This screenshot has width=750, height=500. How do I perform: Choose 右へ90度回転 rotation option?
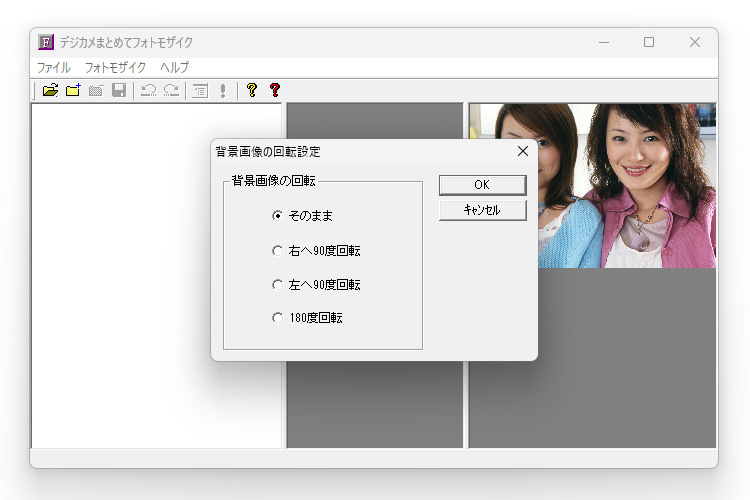(x=278, y=250)
